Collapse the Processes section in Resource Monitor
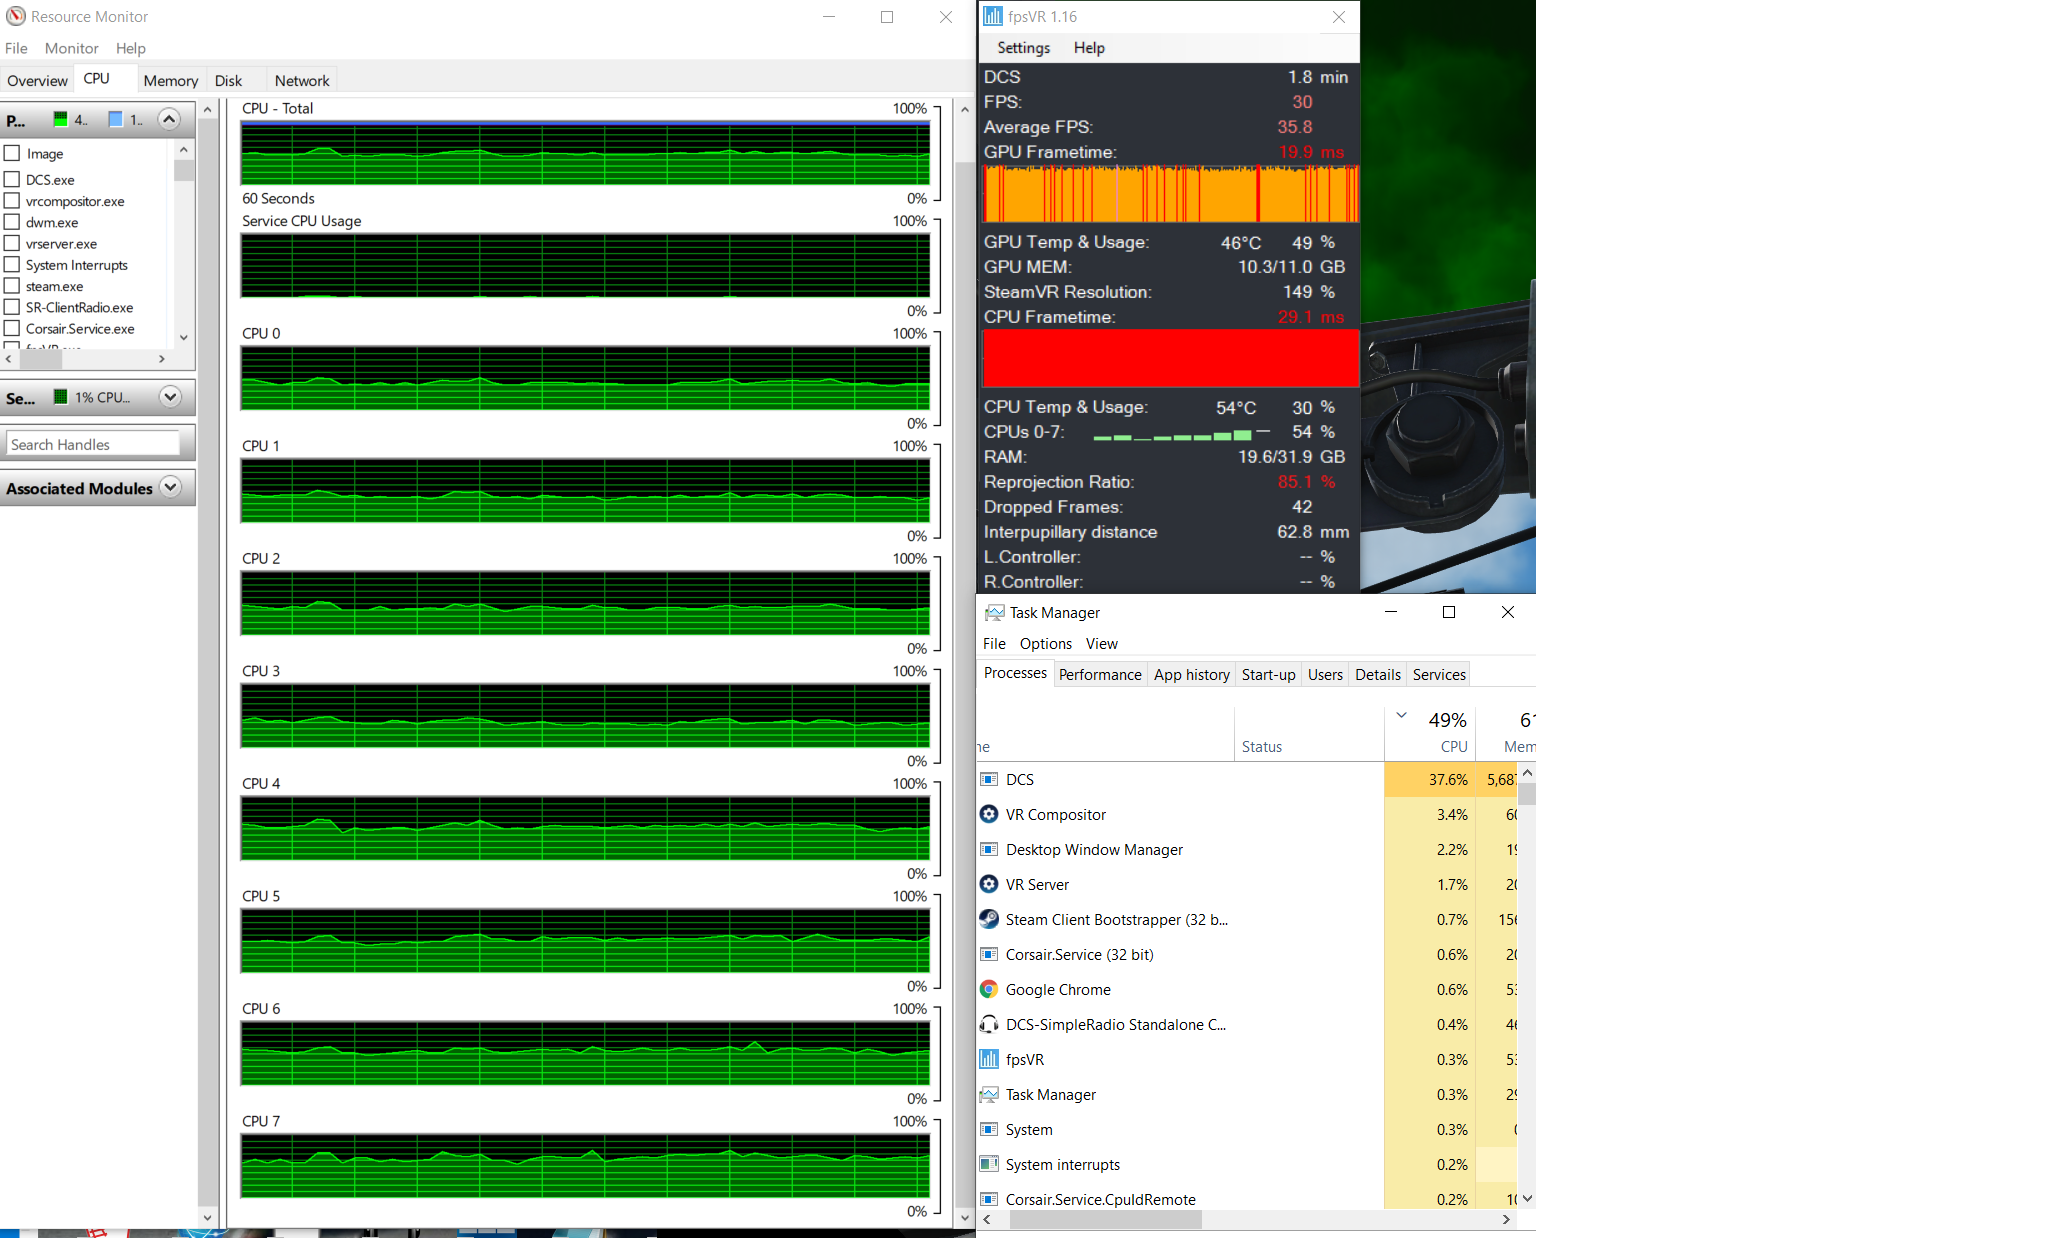The image size is (2064, 1238). (169, 119)
